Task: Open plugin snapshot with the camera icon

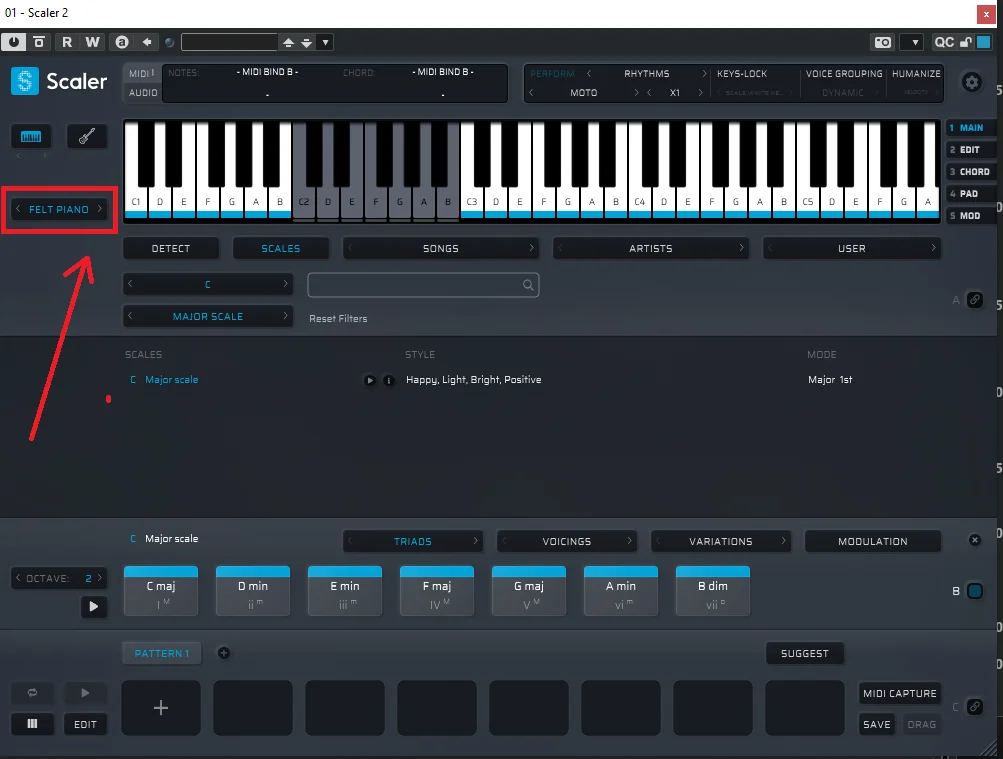Action: pos(883,42)
